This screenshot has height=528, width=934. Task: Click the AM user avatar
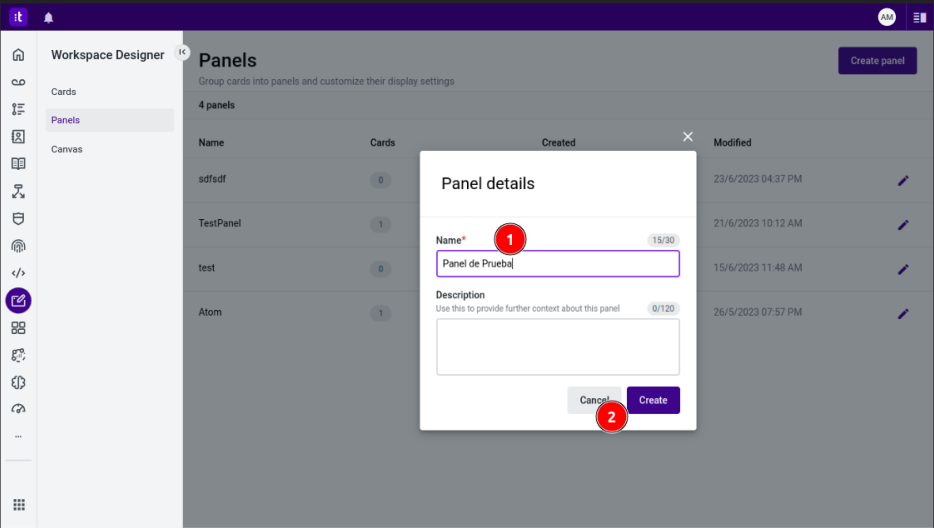(x=887, y=17)
